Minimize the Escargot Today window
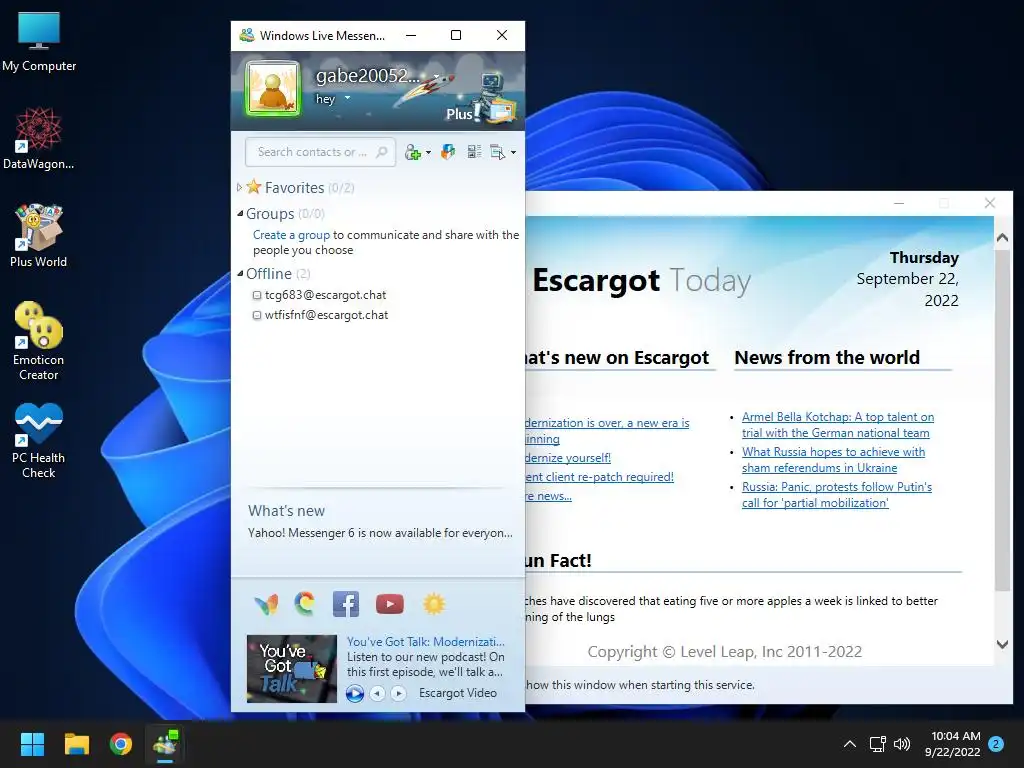This screenshot has height=768, width=1024. point(899,203)
